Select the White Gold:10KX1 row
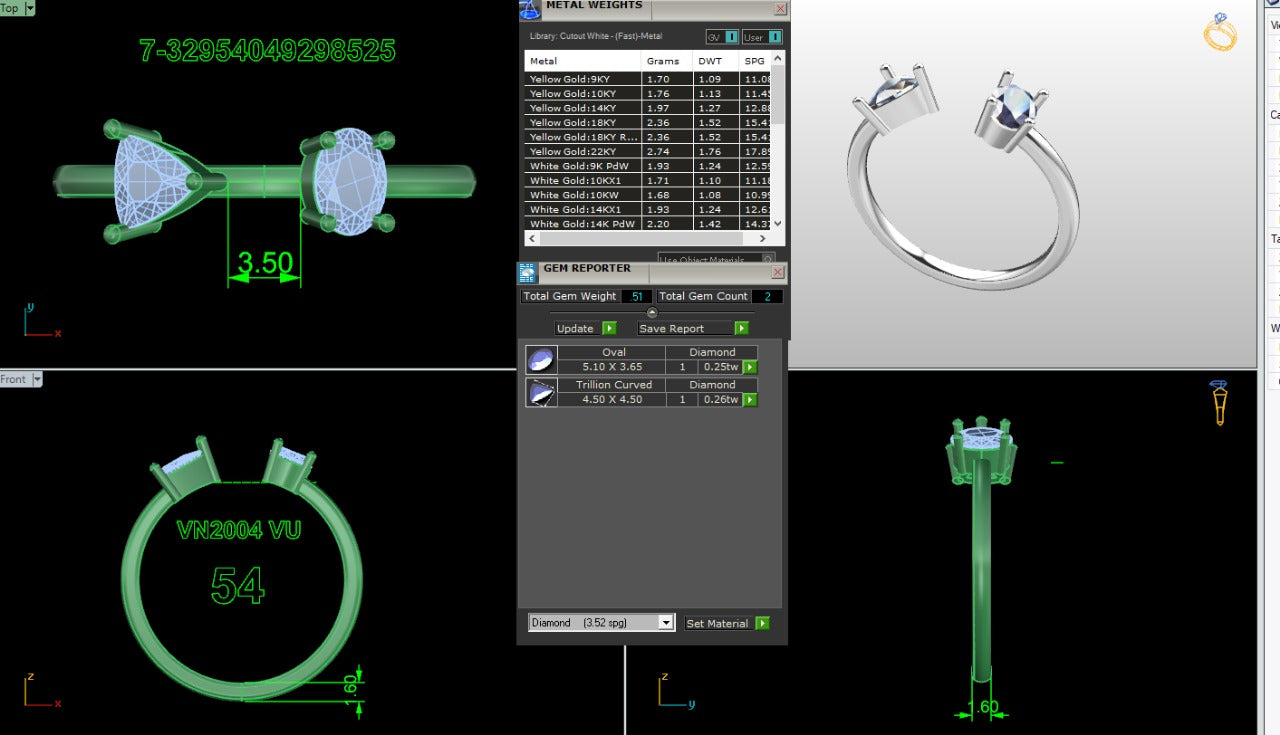The height and width of the screenshot is (735, 1280). click(647, 180)
